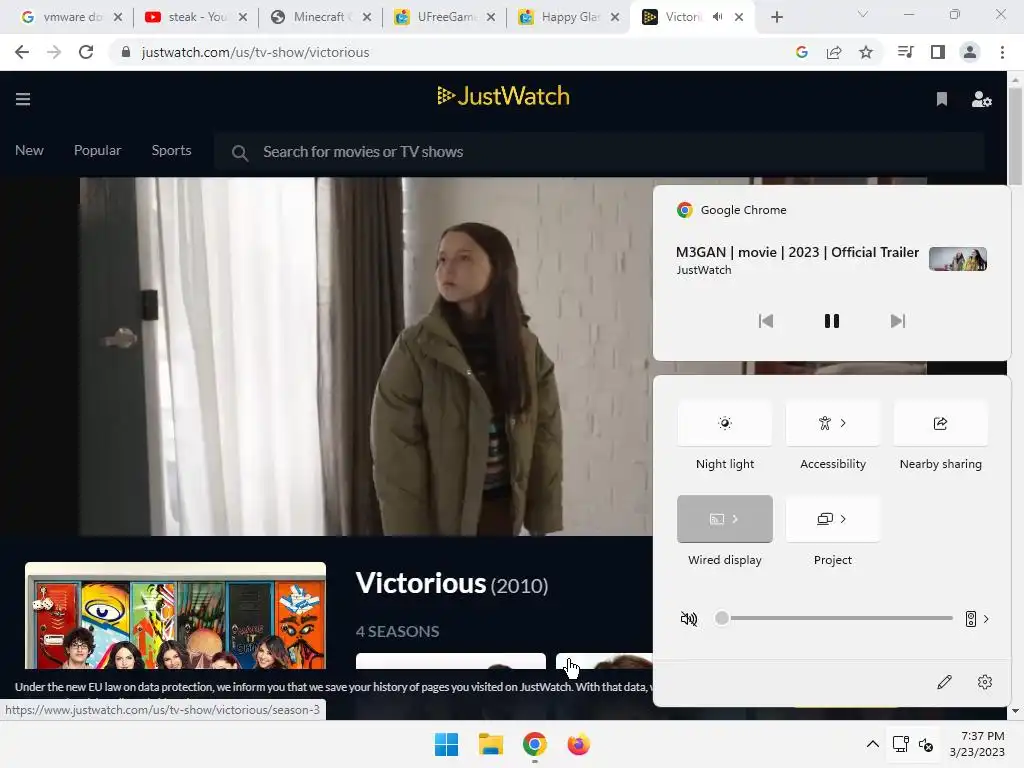Mute the Victorious tab audio icon

coord(717,17)
